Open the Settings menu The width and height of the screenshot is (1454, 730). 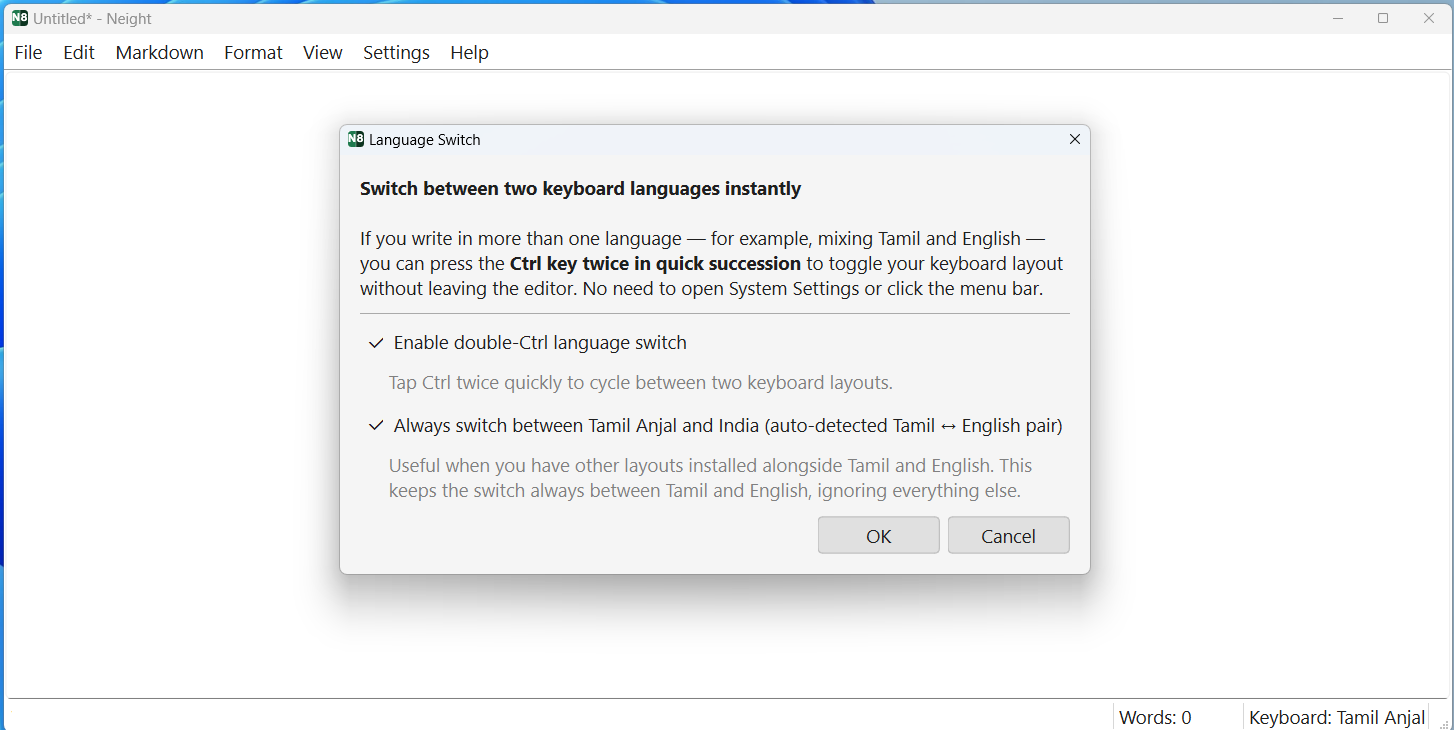coord(396,53)
